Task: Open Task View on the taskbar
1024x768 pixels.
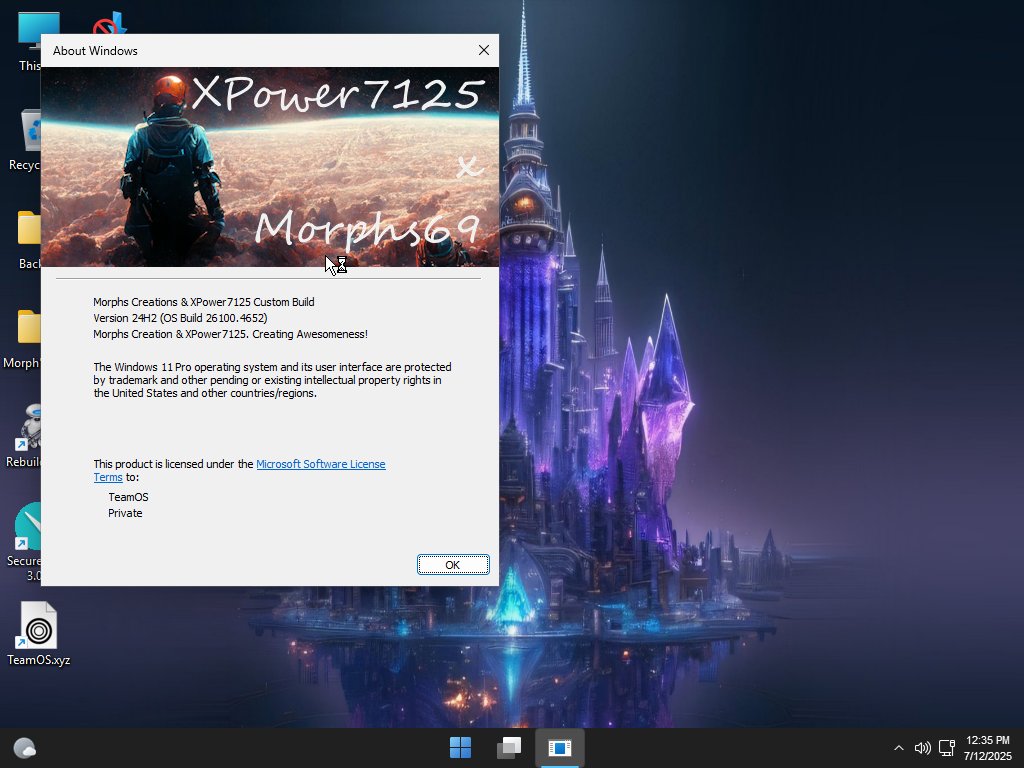Action: click(x=509, y=748)
